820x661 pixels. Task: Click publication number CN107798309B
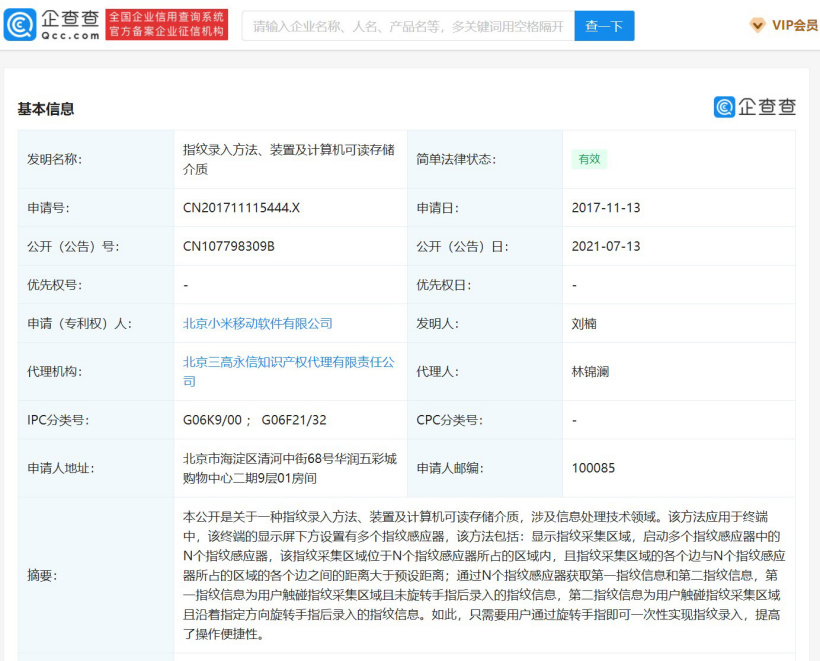229,246
